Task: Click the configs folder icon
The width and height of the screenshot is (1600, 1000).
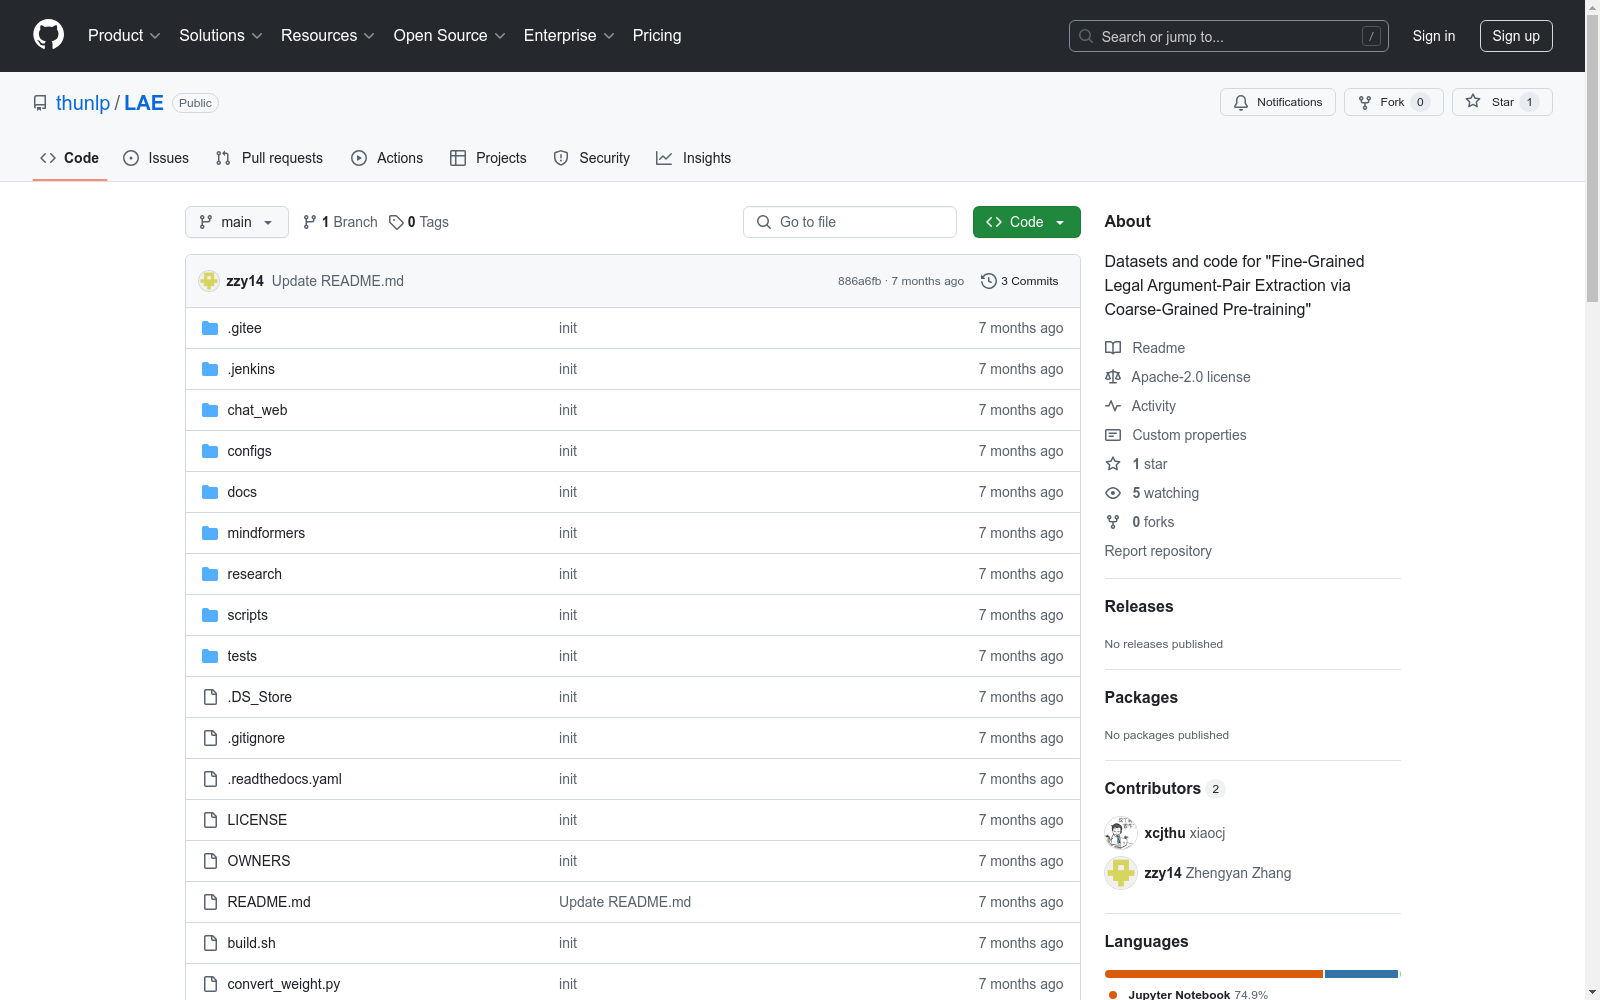Action: tap(210, 451)
